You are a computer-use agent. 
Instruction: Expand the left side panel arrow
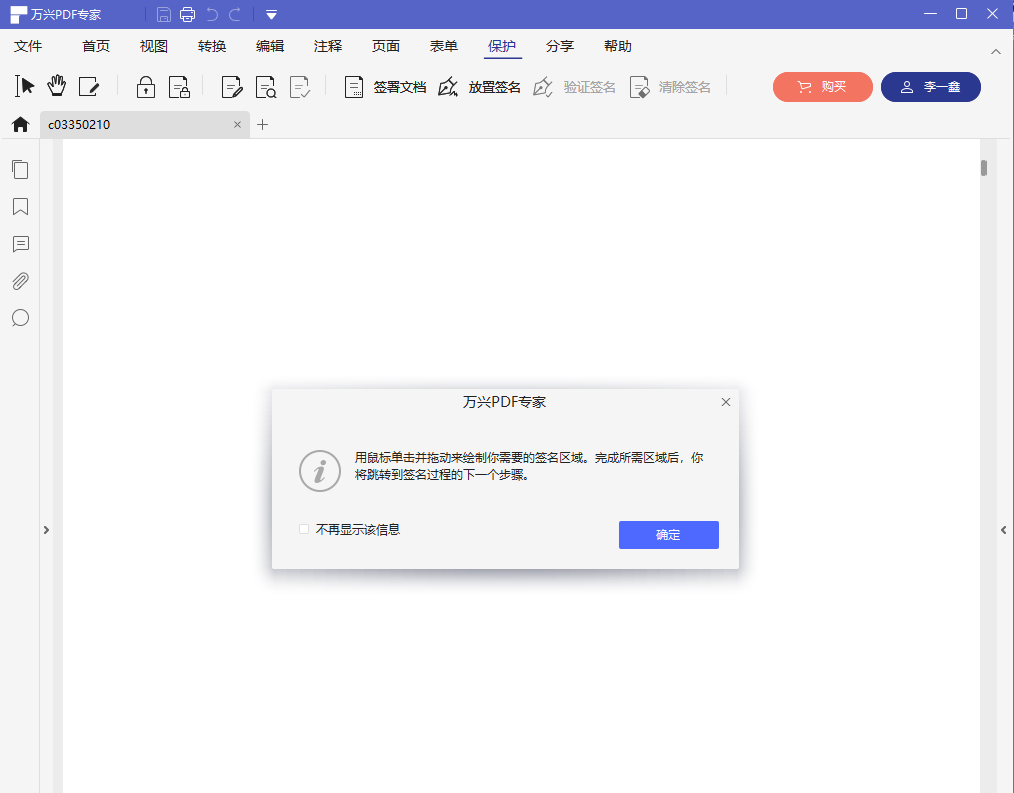click(x=46, y=530)
